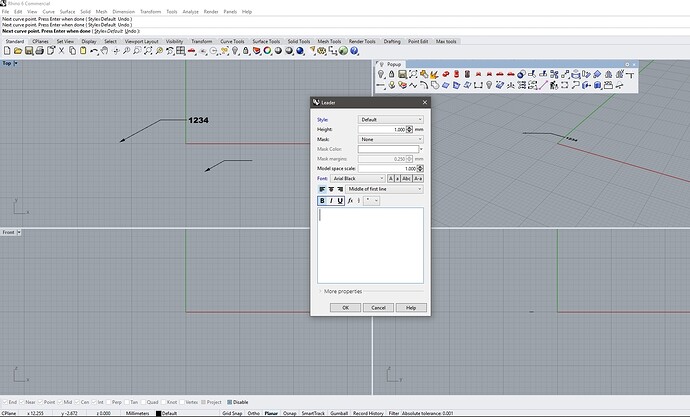
Task: Open the 'Middle of first line' dropdown
Action: [385, 189]
